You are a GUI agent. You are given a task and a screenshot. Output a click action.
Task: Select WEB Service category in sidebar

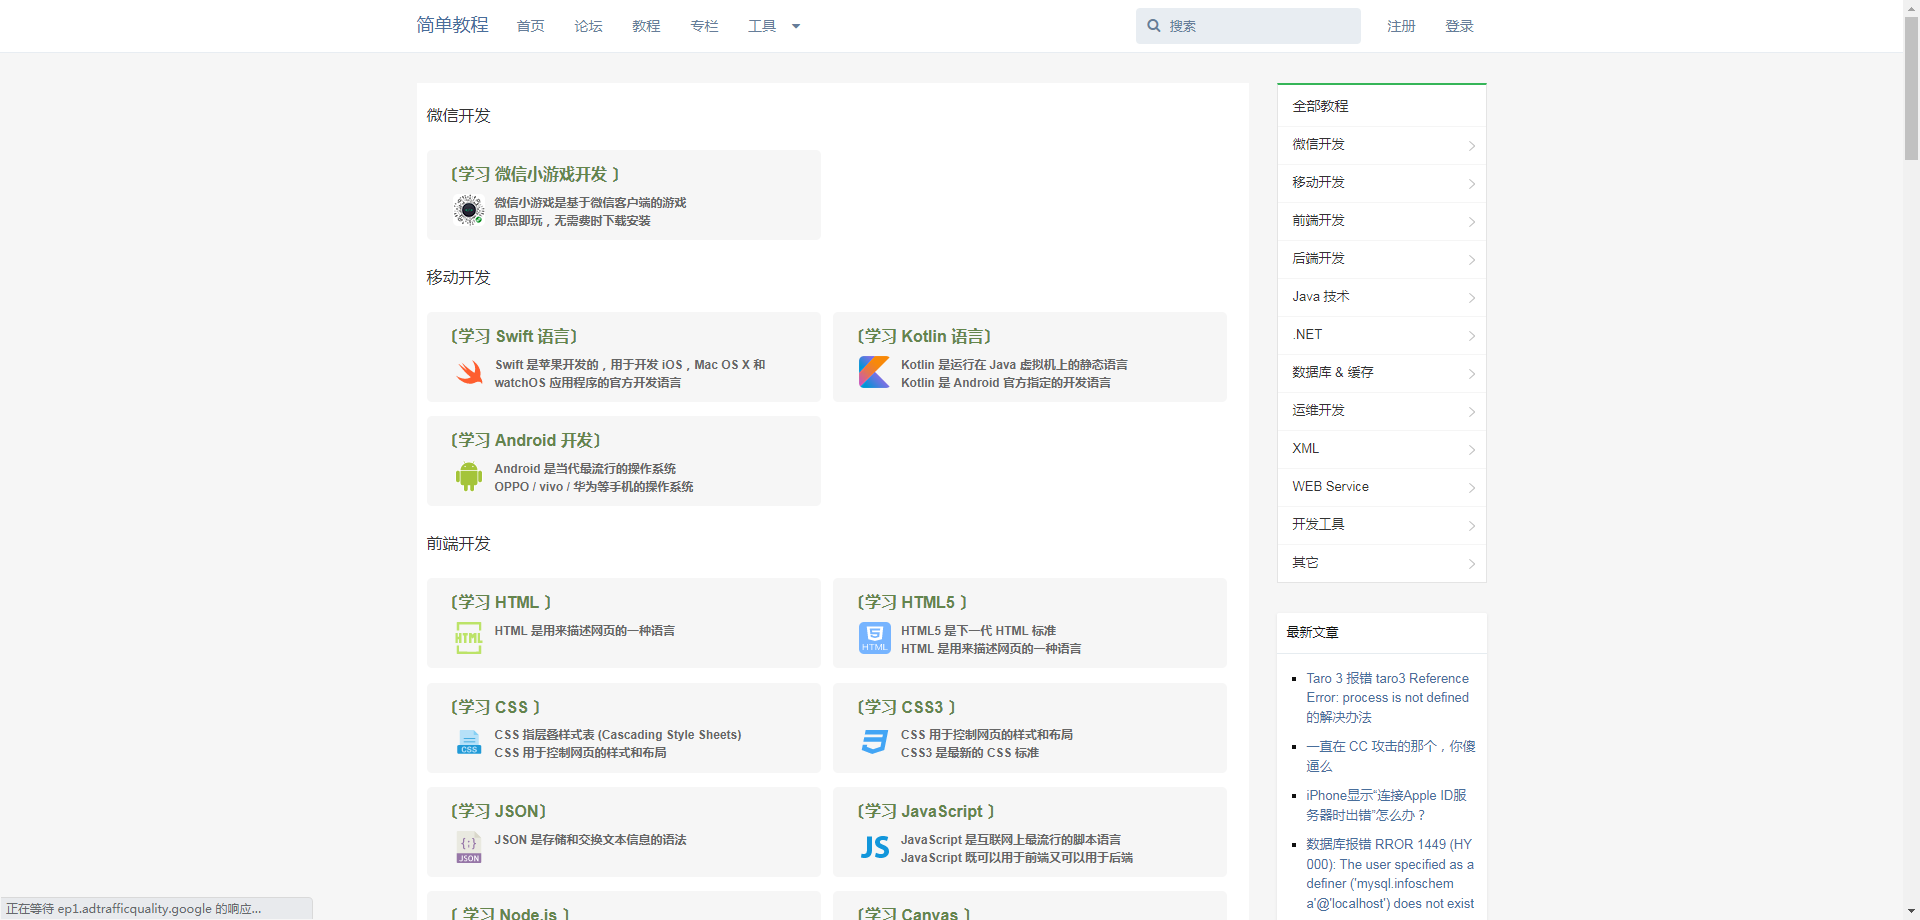(x=1381, y=487)
